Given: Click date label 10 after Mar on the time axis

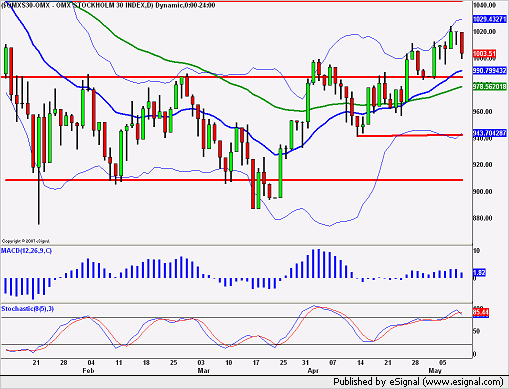Looking at the screenshot, I should (229, 363).
